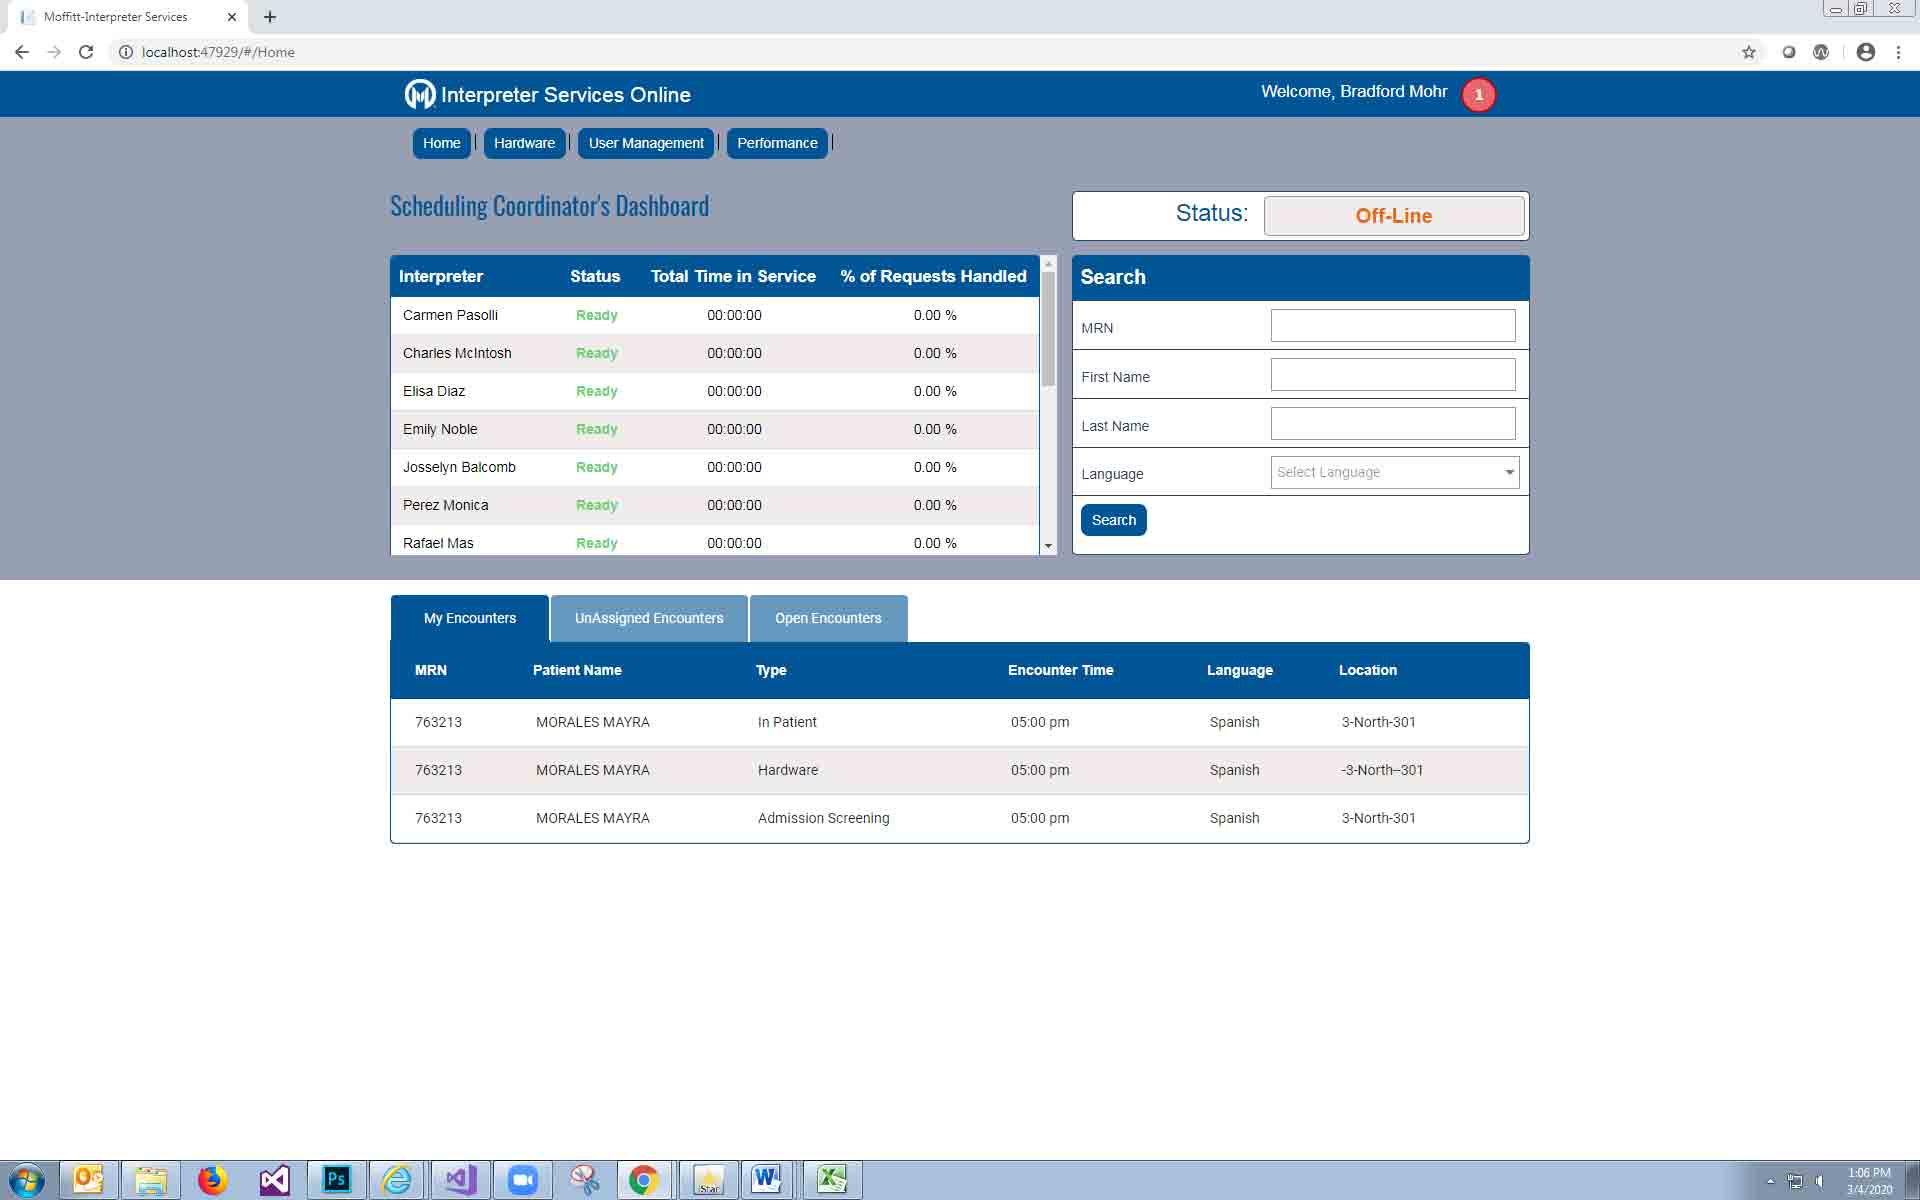Screen dimensions: 1920x1200
Task: Launch Firefox from the taskbar
Action: pos(212,1180)
